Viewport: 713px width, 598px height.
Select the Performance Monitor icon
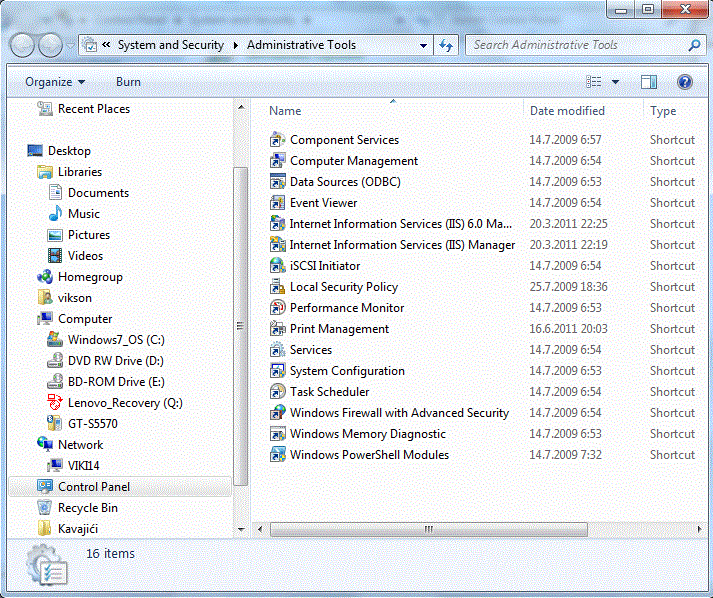(x=279, y=308)
